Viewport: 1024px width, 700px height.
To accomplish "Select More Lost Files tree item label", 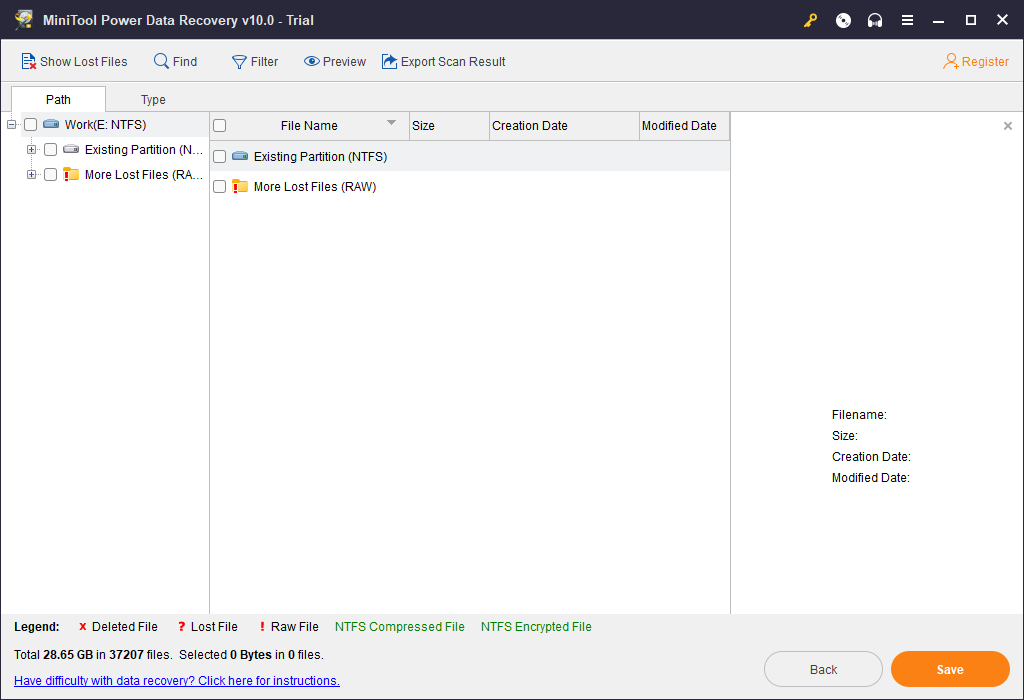I will (144, 174).
